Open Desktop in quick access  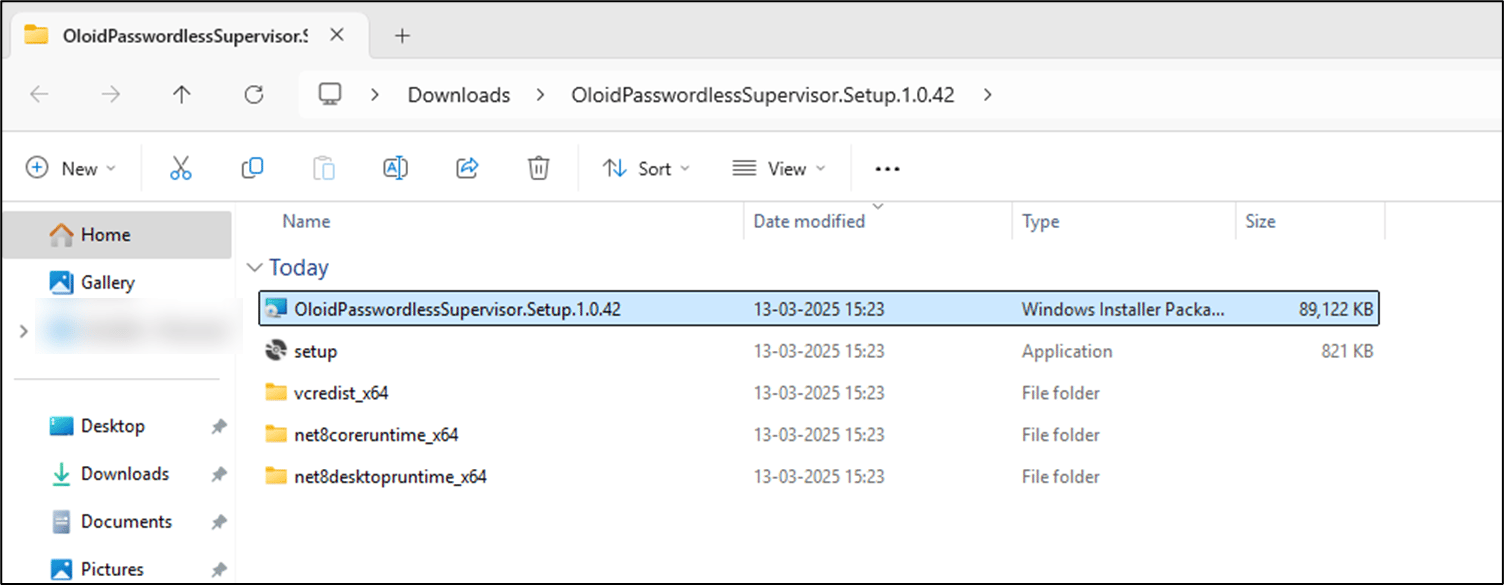[113, 426]
